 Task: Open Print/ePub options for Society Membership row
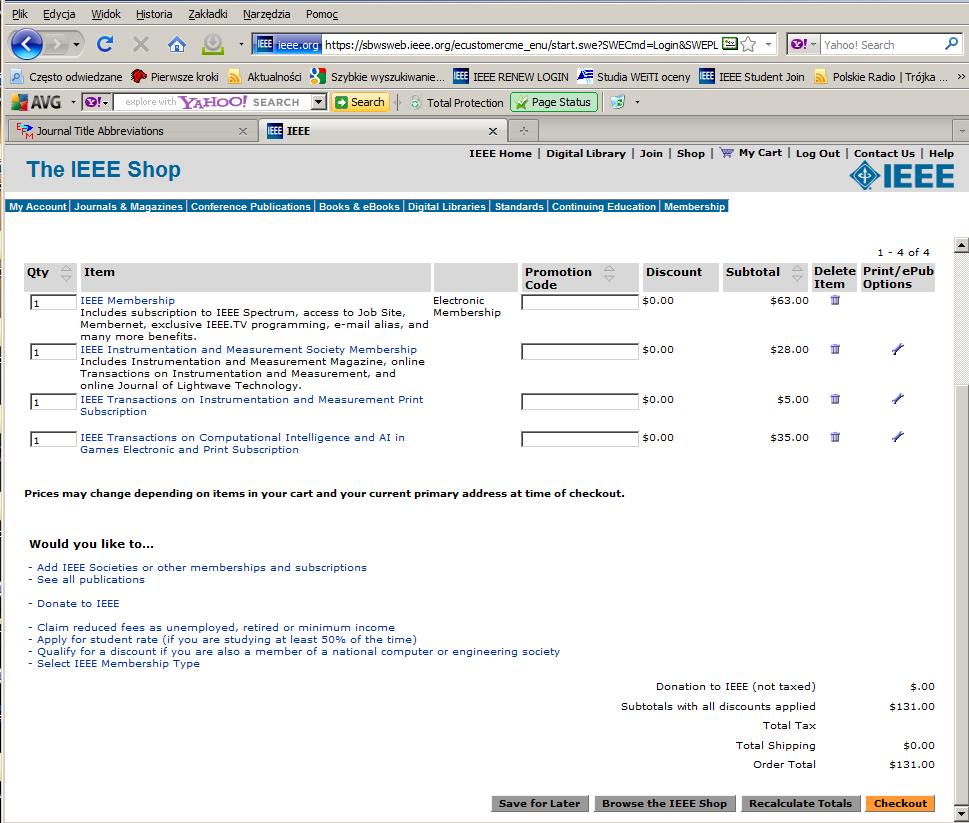click(x=898, y=349)
